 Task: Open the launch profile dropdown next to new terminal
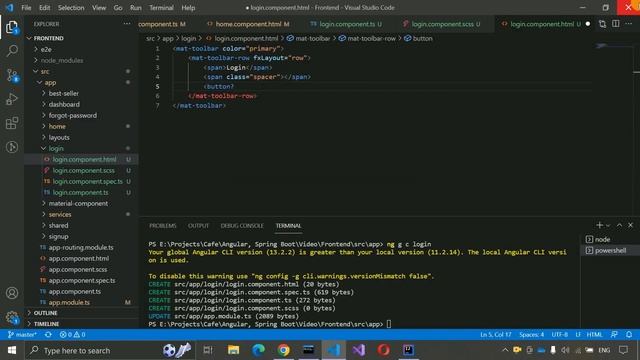(608, 225)
